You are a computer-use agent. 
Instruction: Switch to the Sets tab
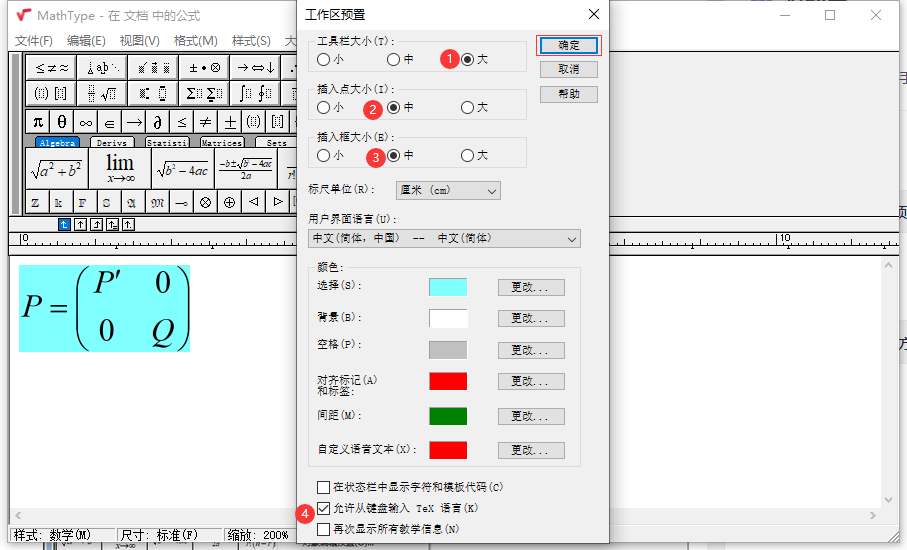pos(276,142)
